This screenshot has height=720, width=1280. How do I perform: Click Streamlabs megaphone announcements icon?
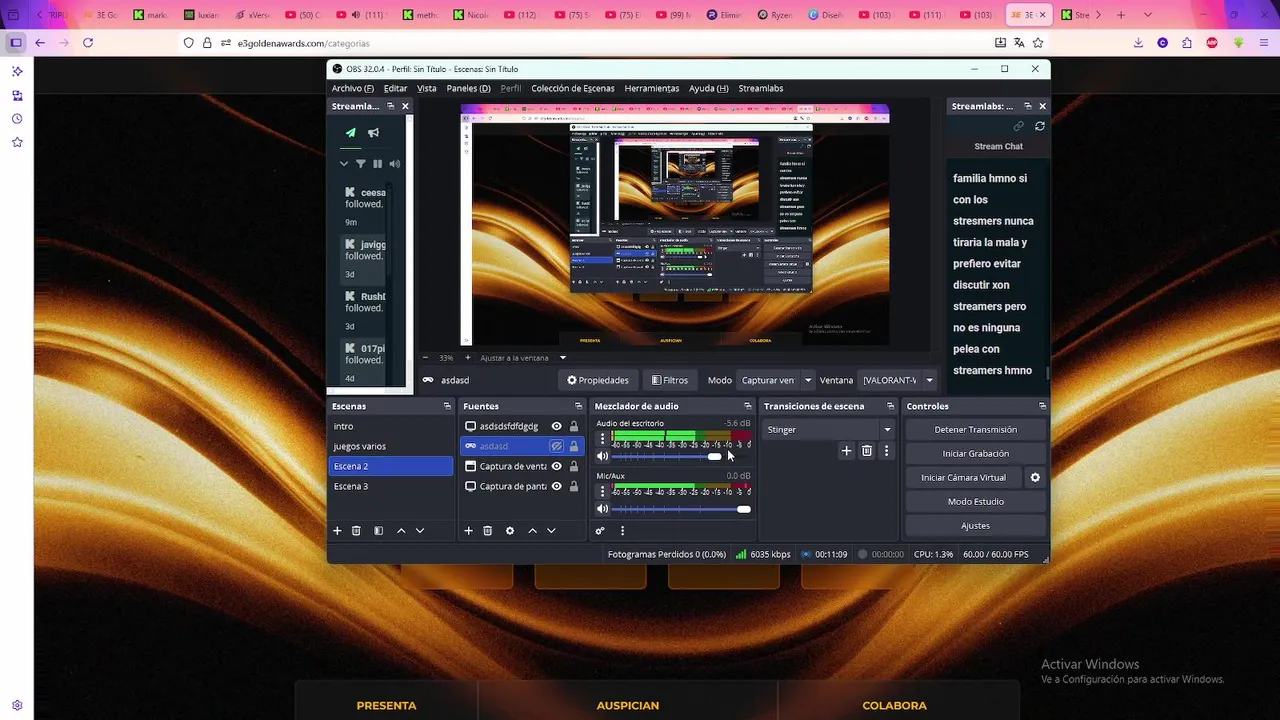pyautogui.click(x=373, y=133)
